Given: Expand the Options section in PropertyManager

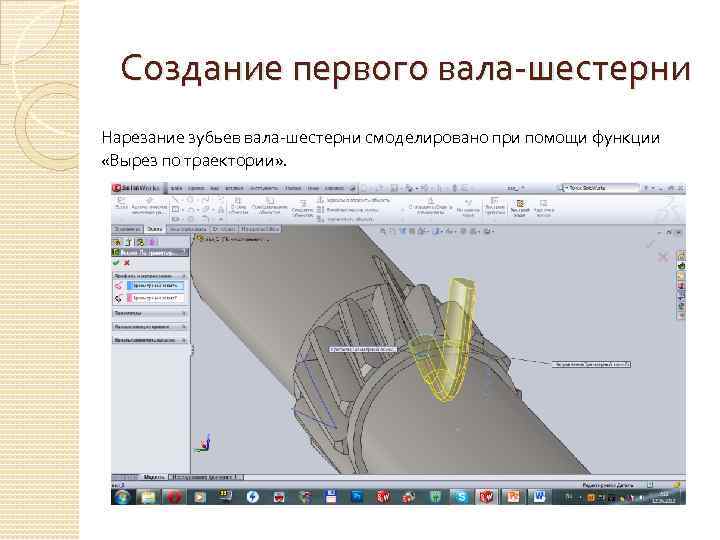Looking at the screenshot, I should [150, 313].
